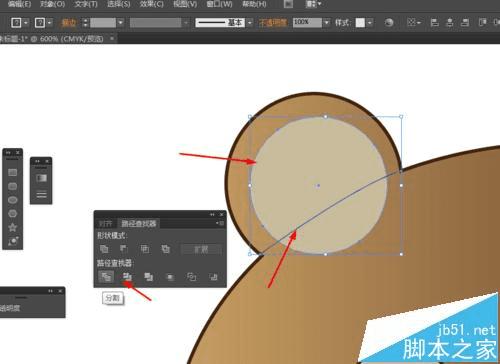Click the 不透明度 link in control bar
This screenshot has width=500, height=364.
[x=273, y=23]
